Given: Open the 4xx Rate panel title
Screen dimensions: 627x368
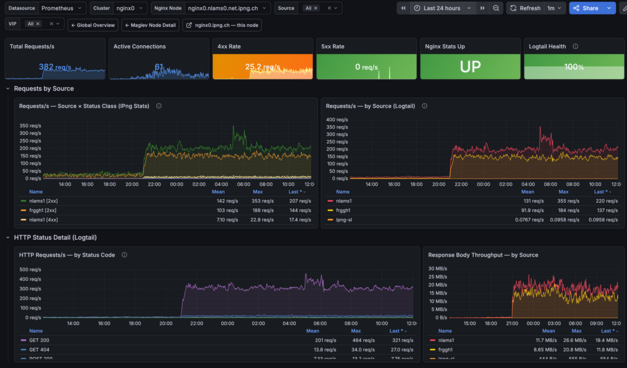Looking at the screenshot, I should tap(229, 46).
